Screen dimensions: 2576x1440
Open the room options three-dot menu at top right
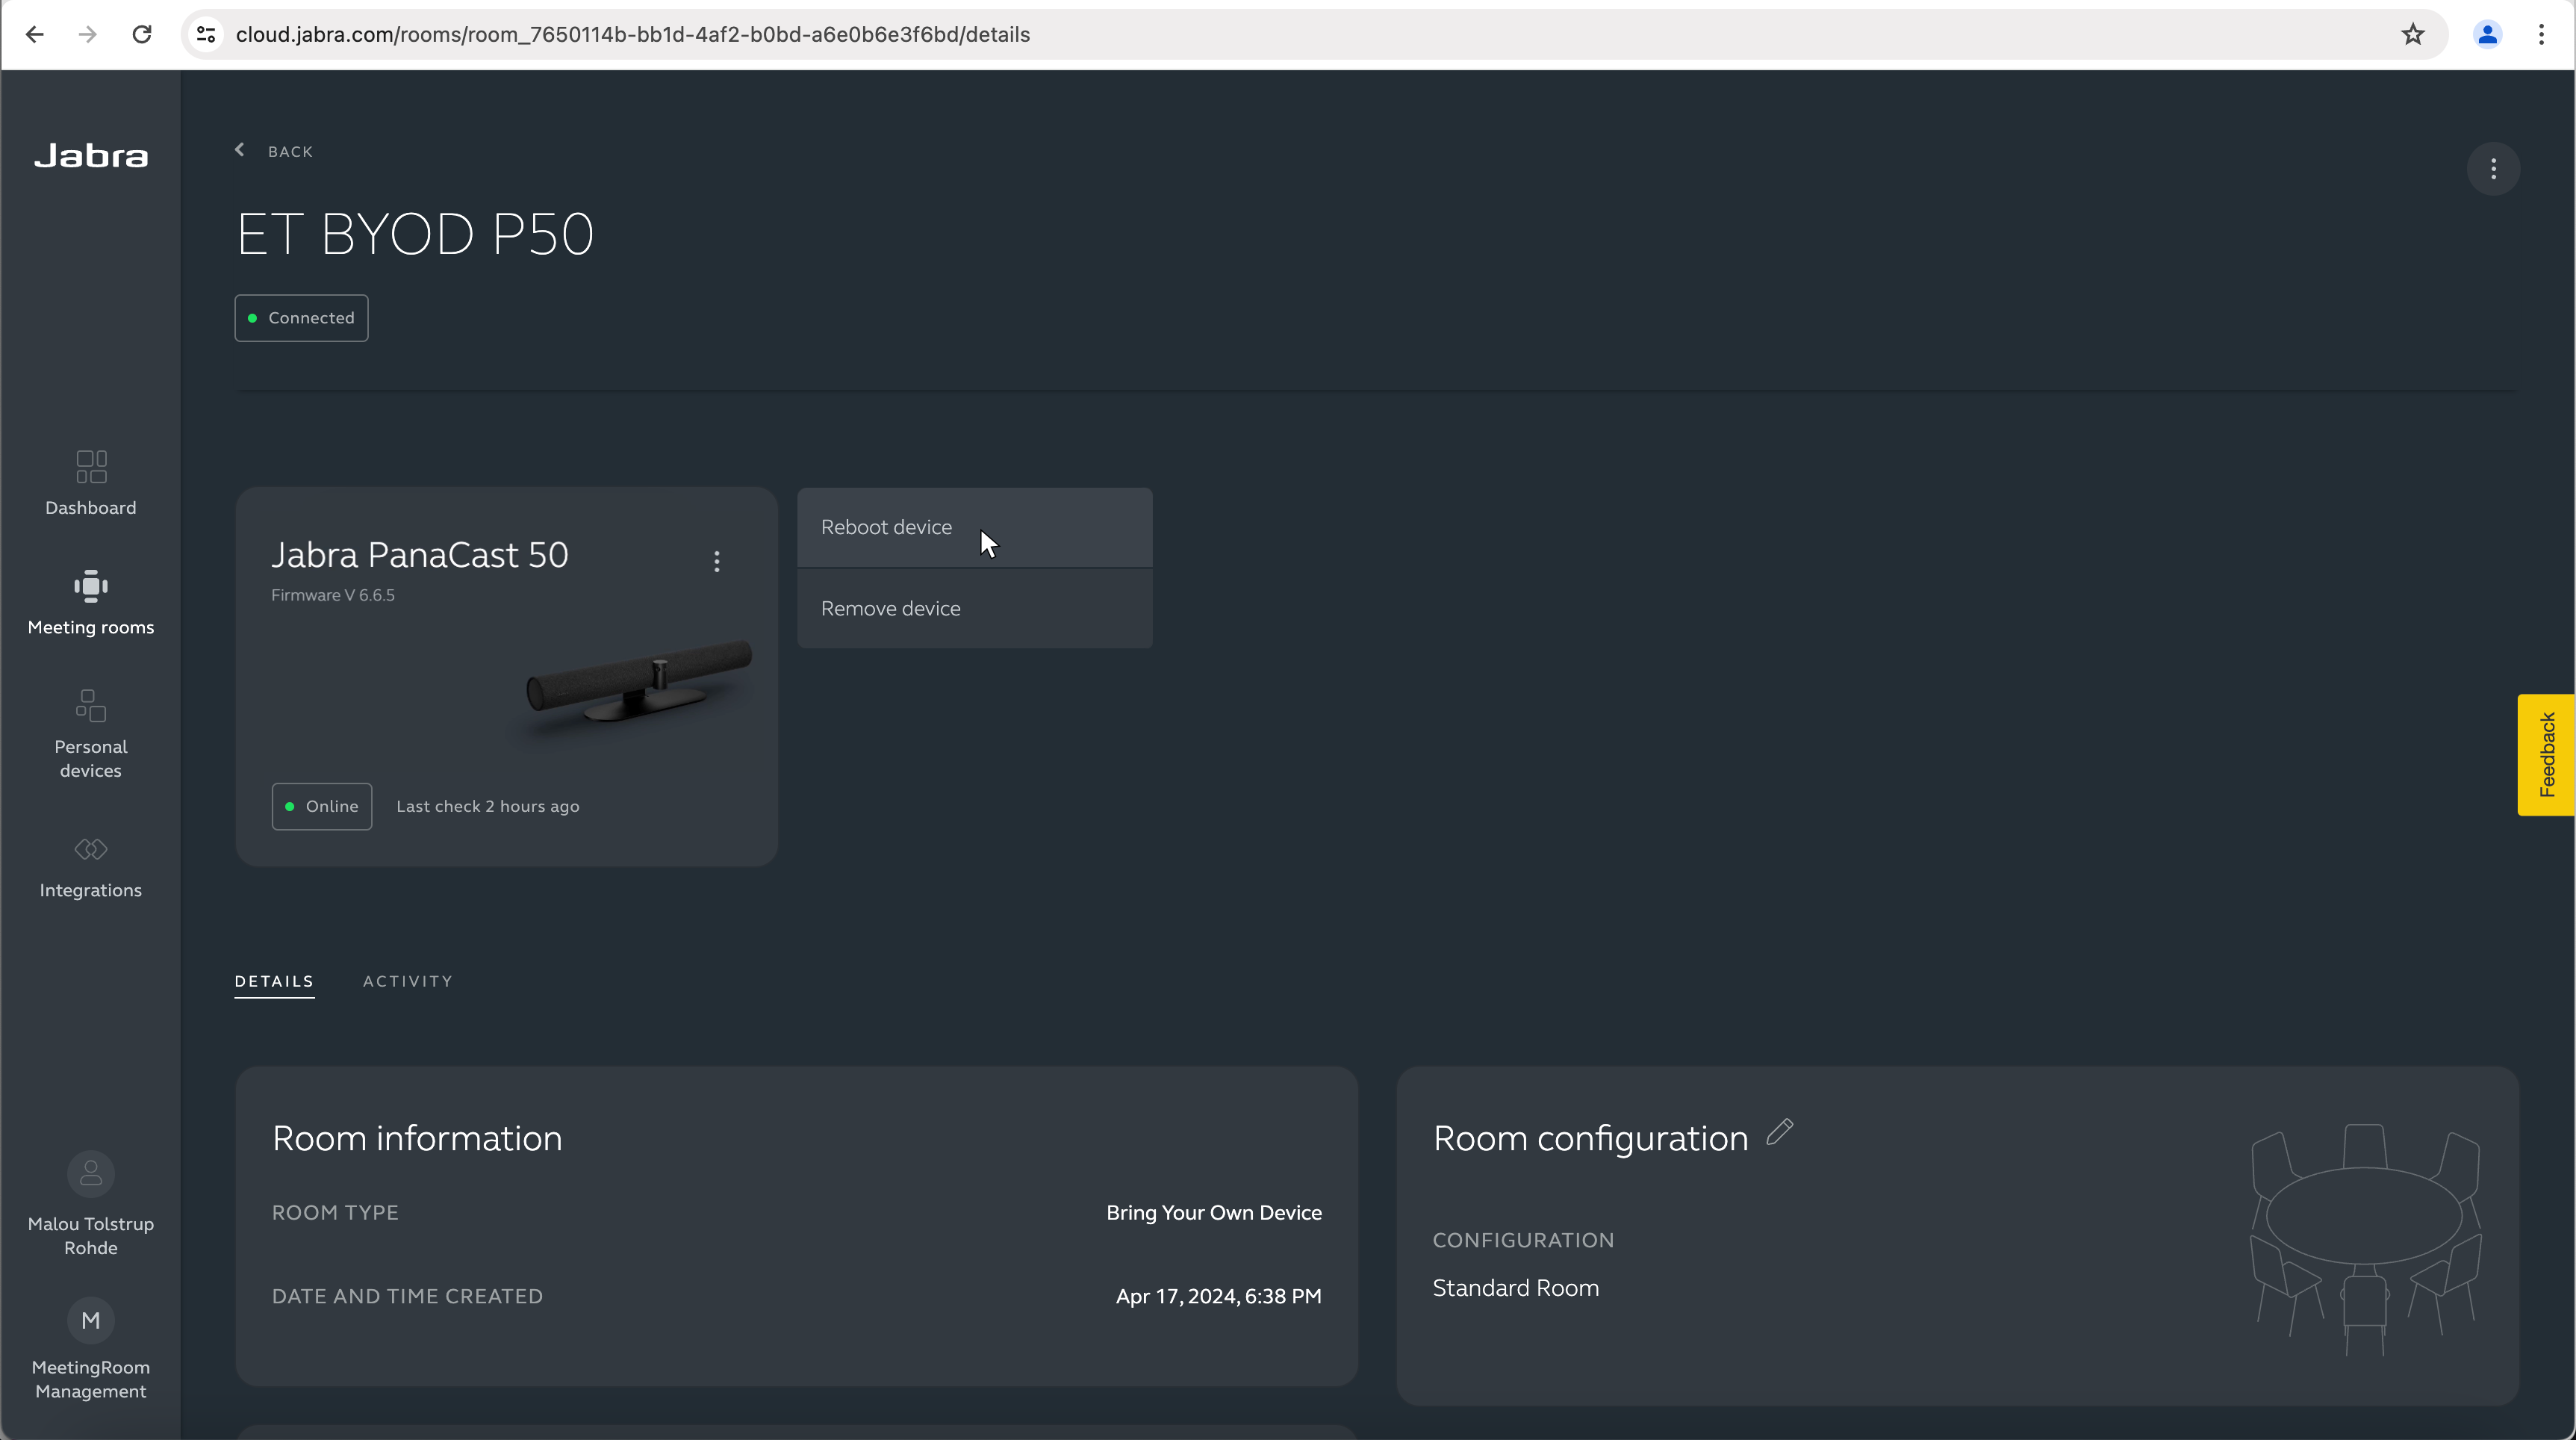point(2493,169)
